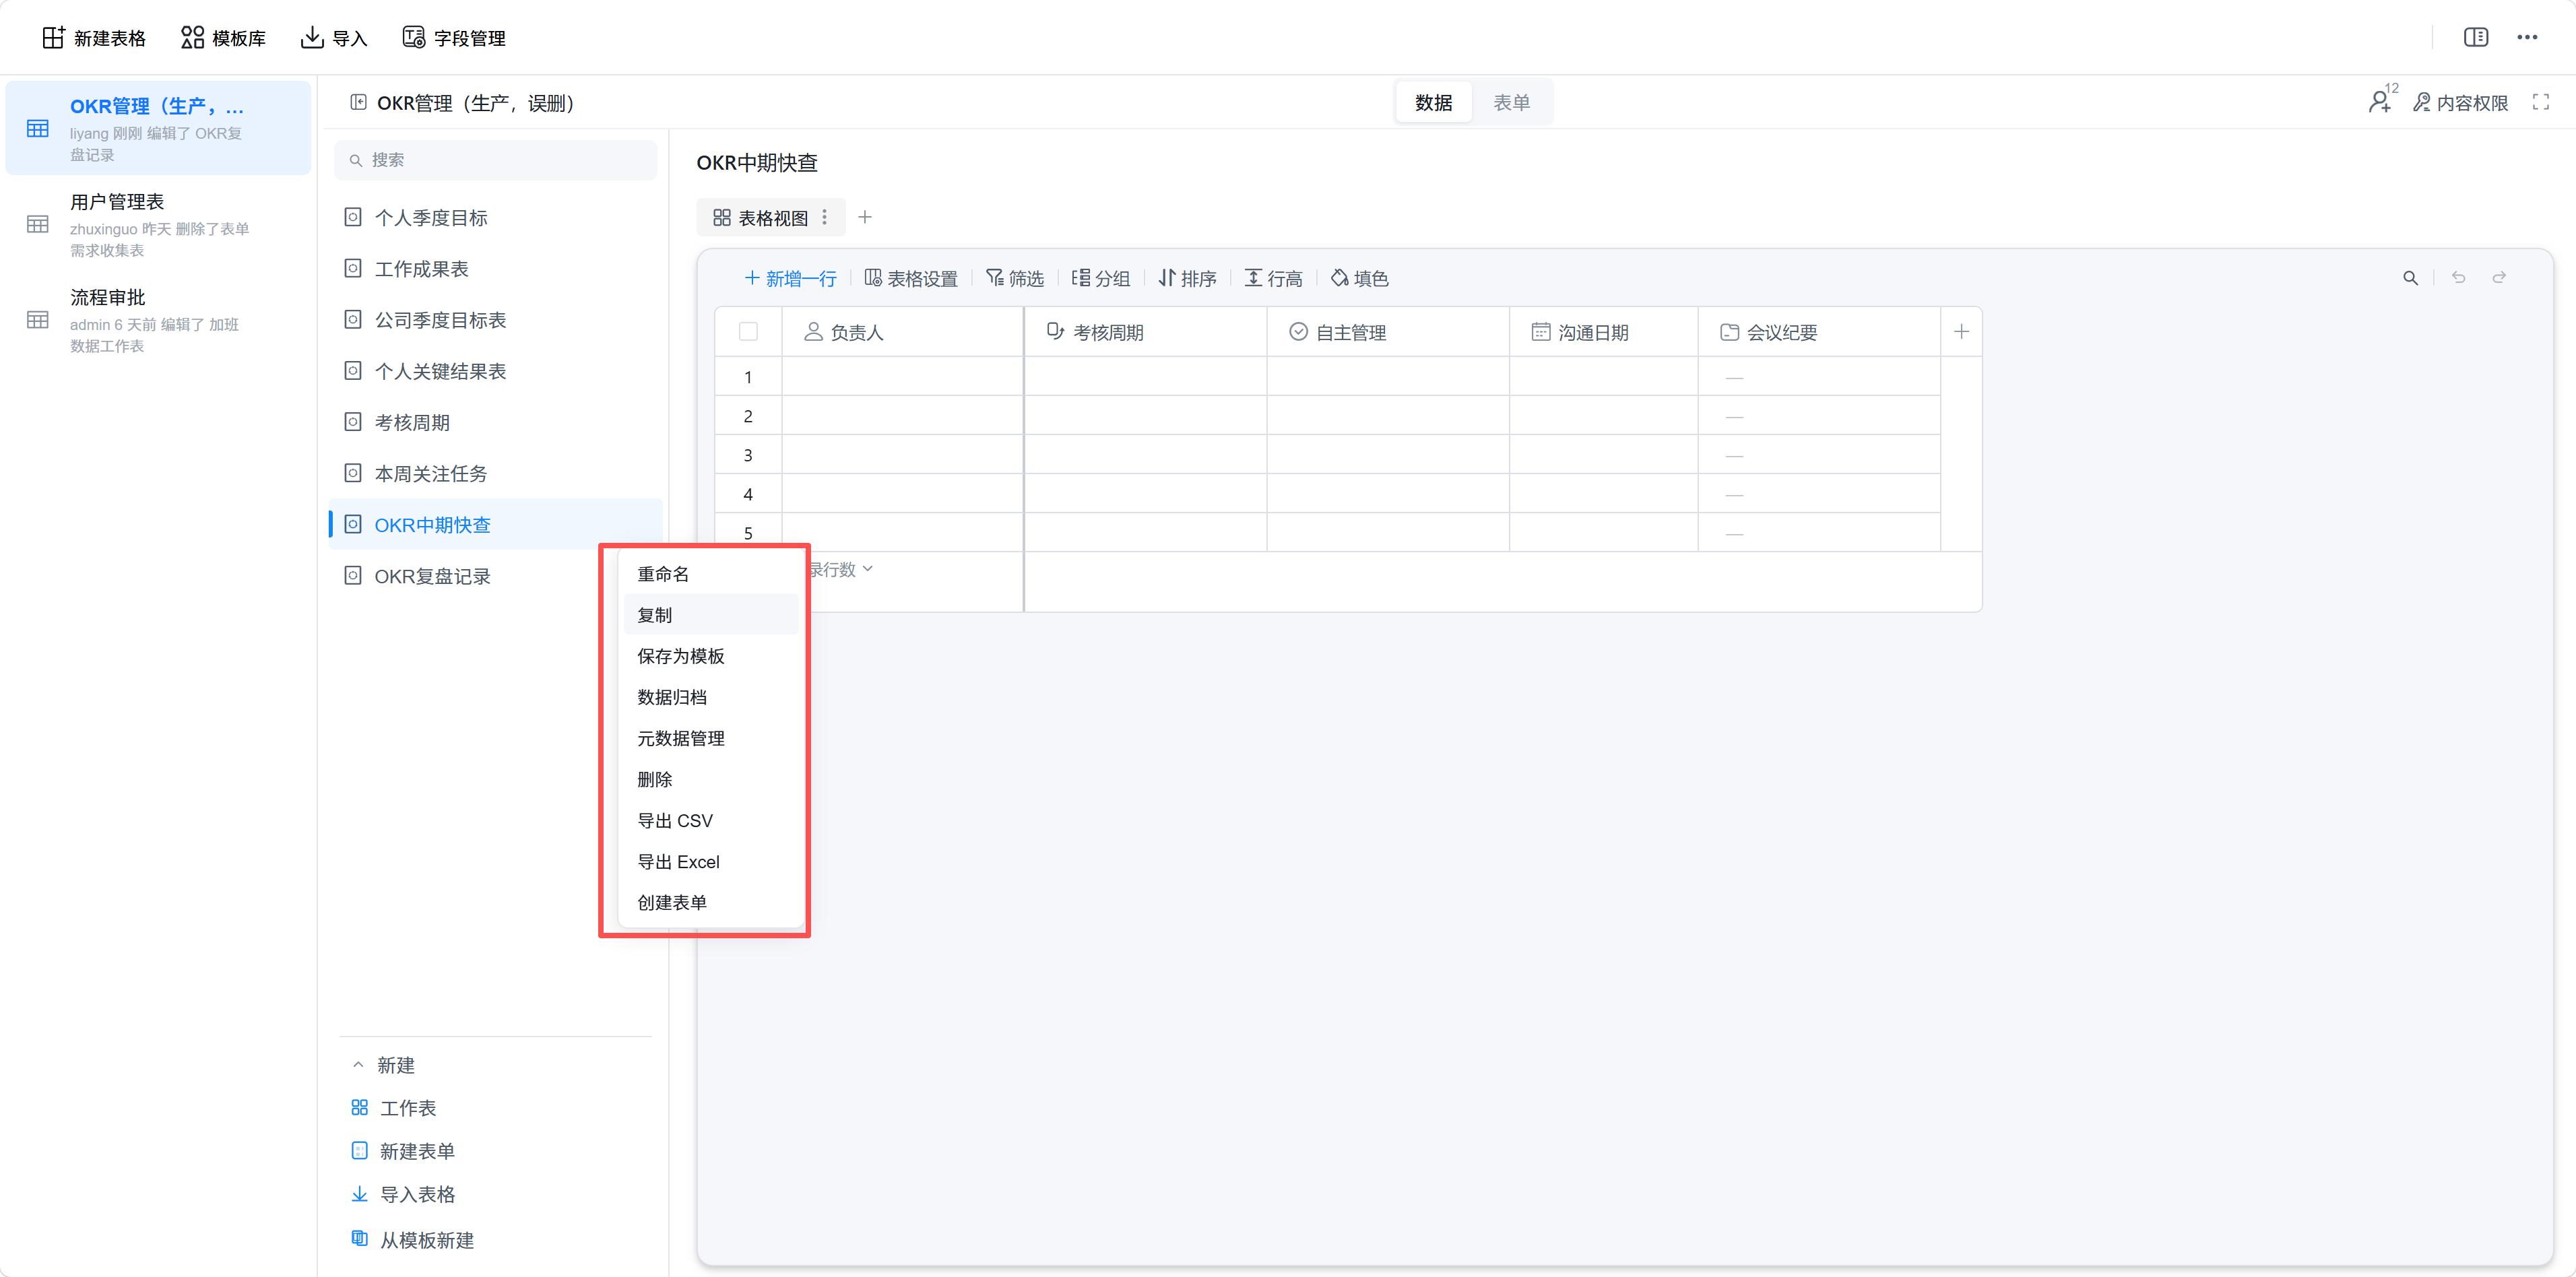2576x1277 pixels.
Task: Click the sidebar collapse icon beside OKR管理 title
Action: point(358,102)
